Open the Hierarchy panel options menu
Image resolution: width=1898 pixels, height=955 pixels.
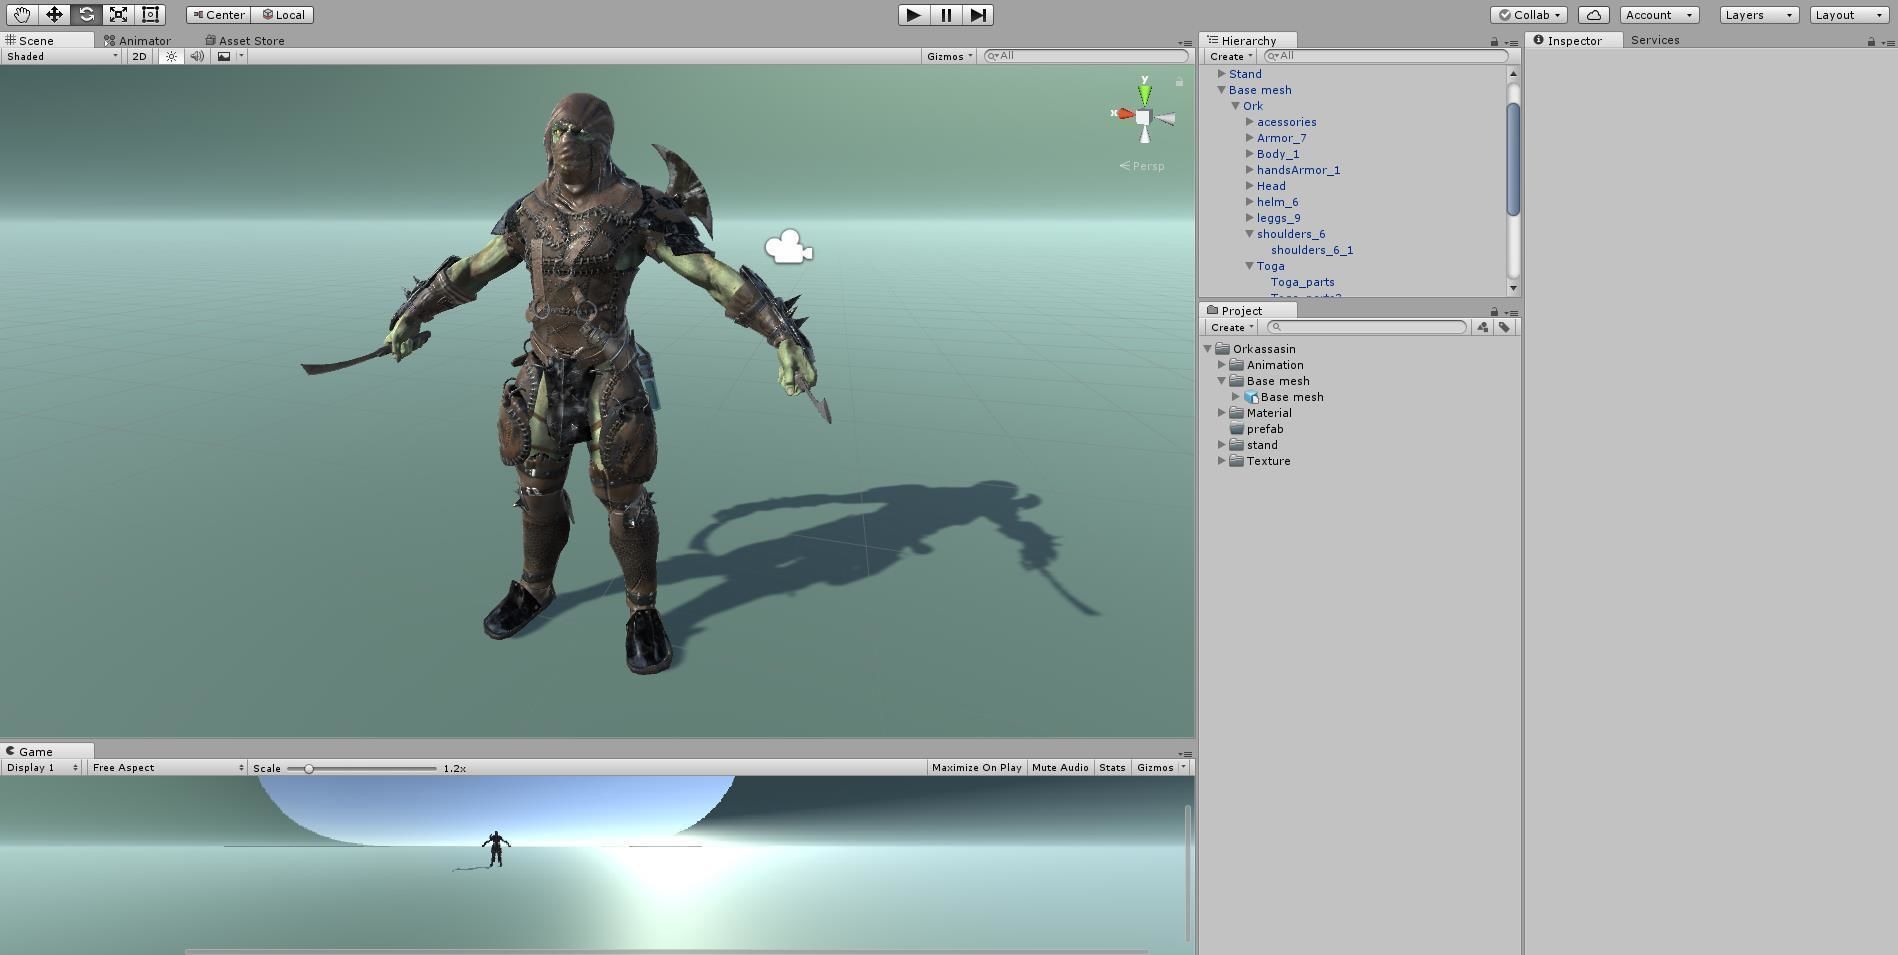pyautogui.click(x=1511, y=42)
